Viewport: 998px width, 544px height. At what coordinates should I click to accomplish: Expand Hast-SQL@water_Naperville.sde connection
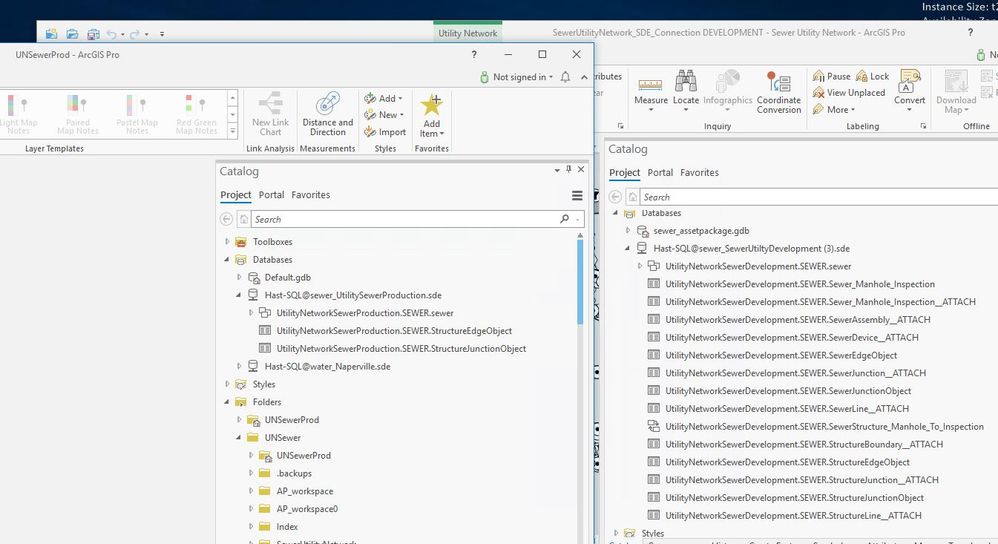point(239,366)
